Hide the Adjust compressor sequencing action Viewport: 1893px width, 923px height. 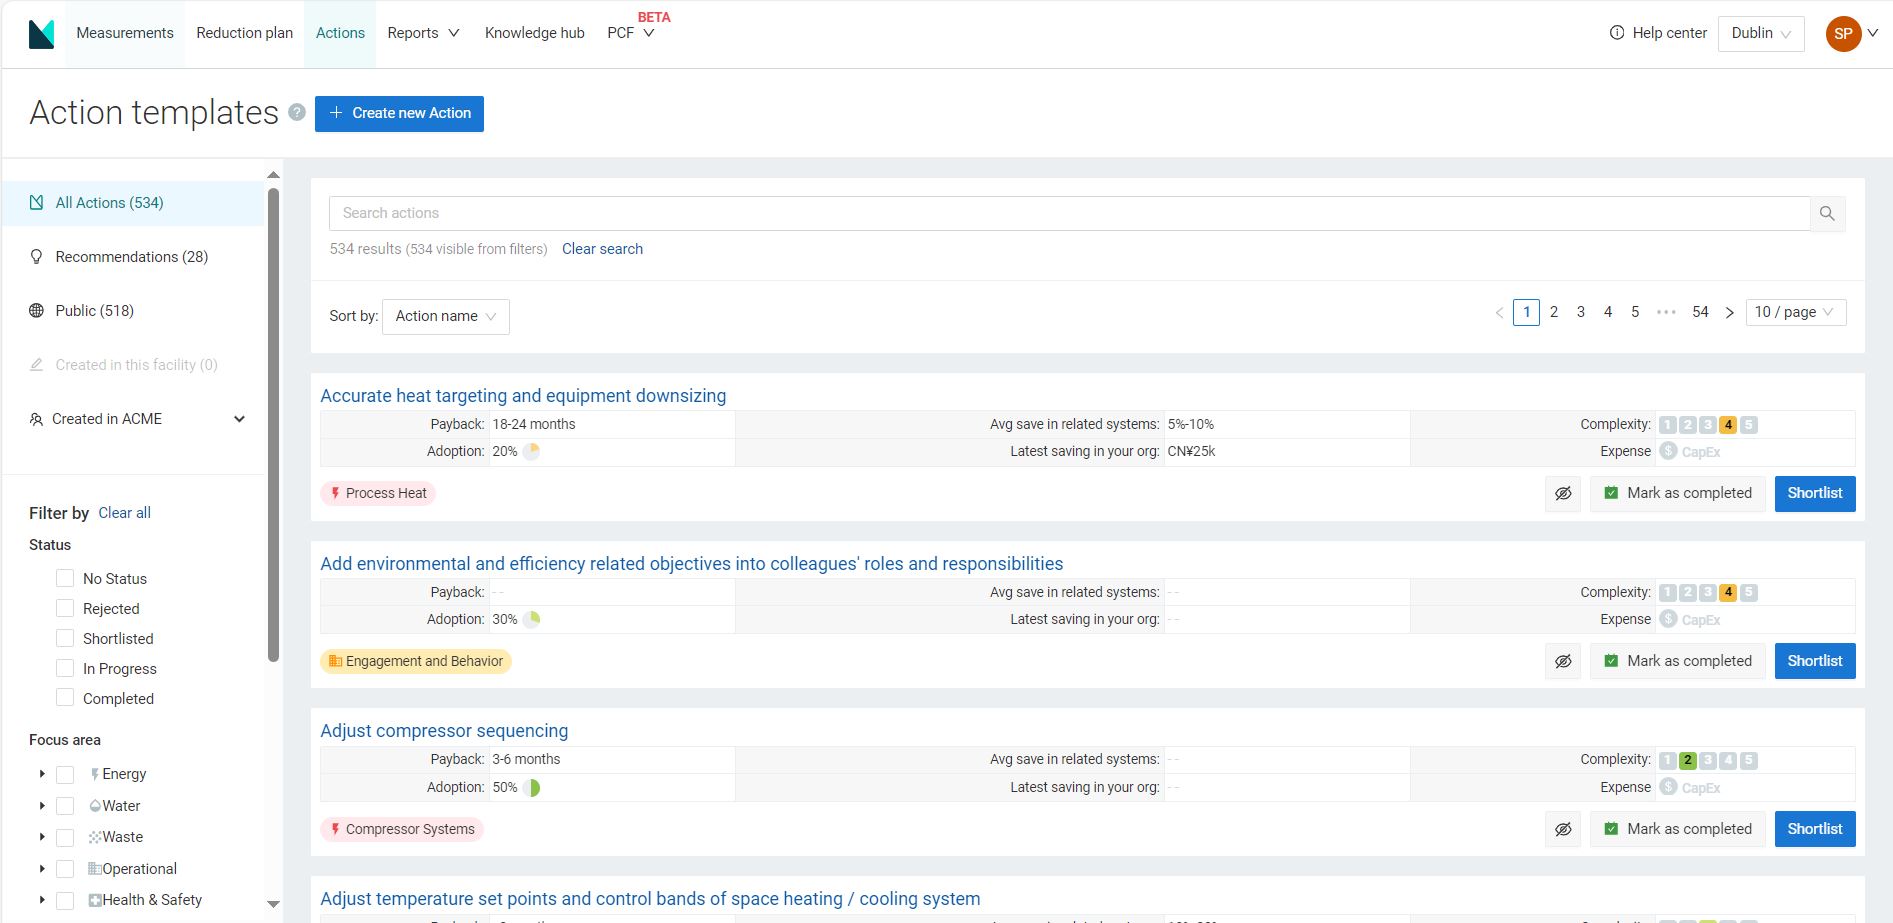coord(1563,829)
